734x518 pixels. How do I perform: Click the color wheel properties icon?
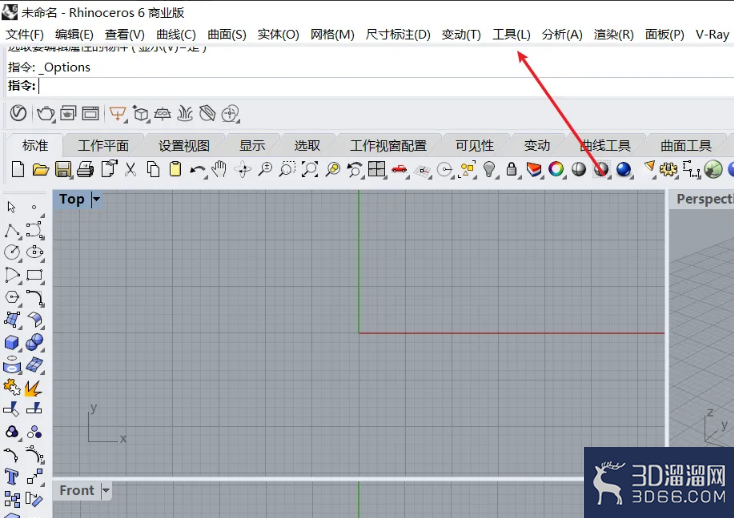point(556,169)
